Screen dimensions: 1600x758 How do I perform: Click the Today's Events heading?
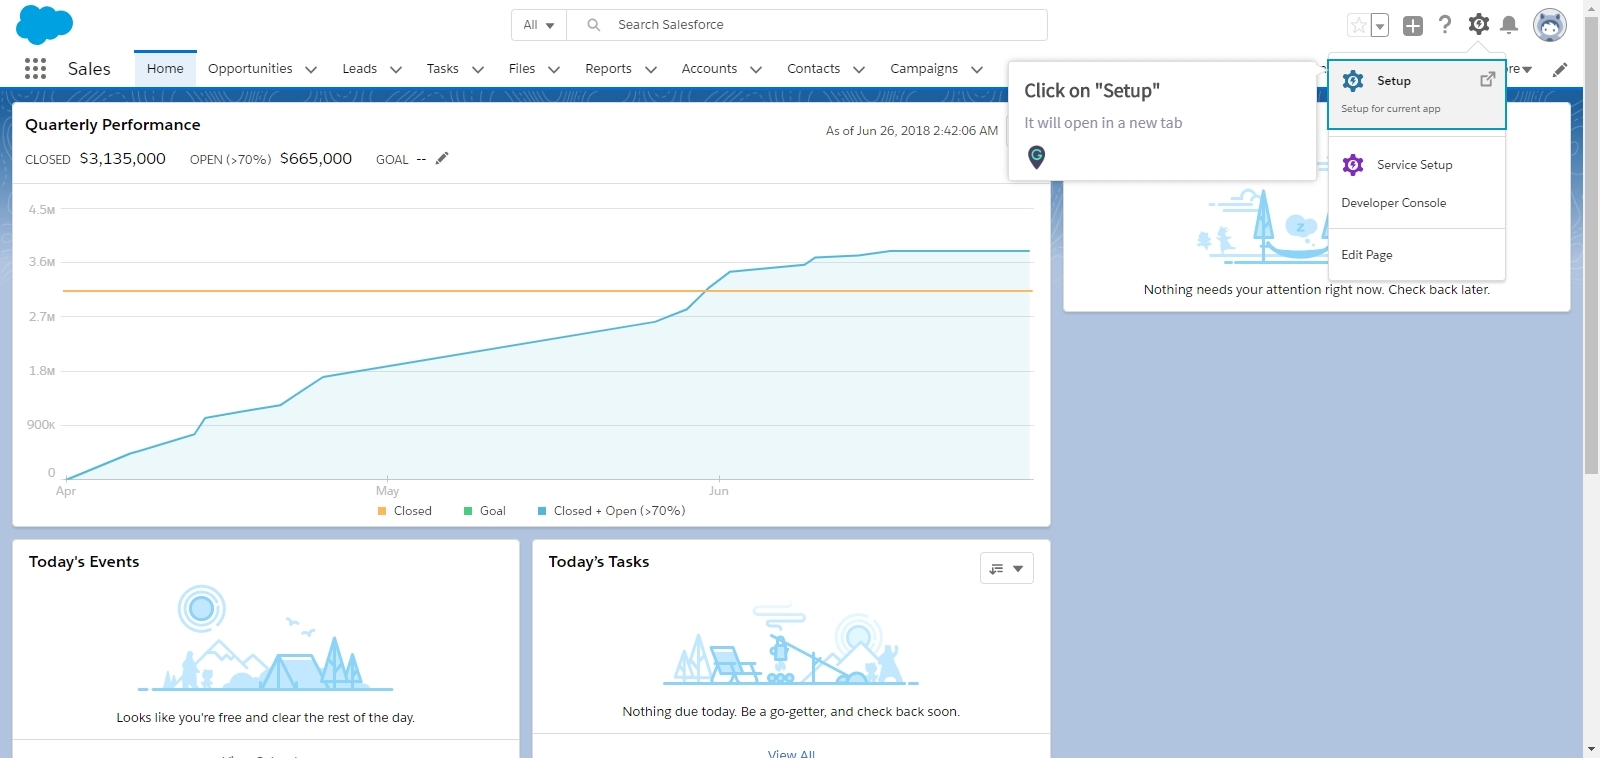(84, 562)
